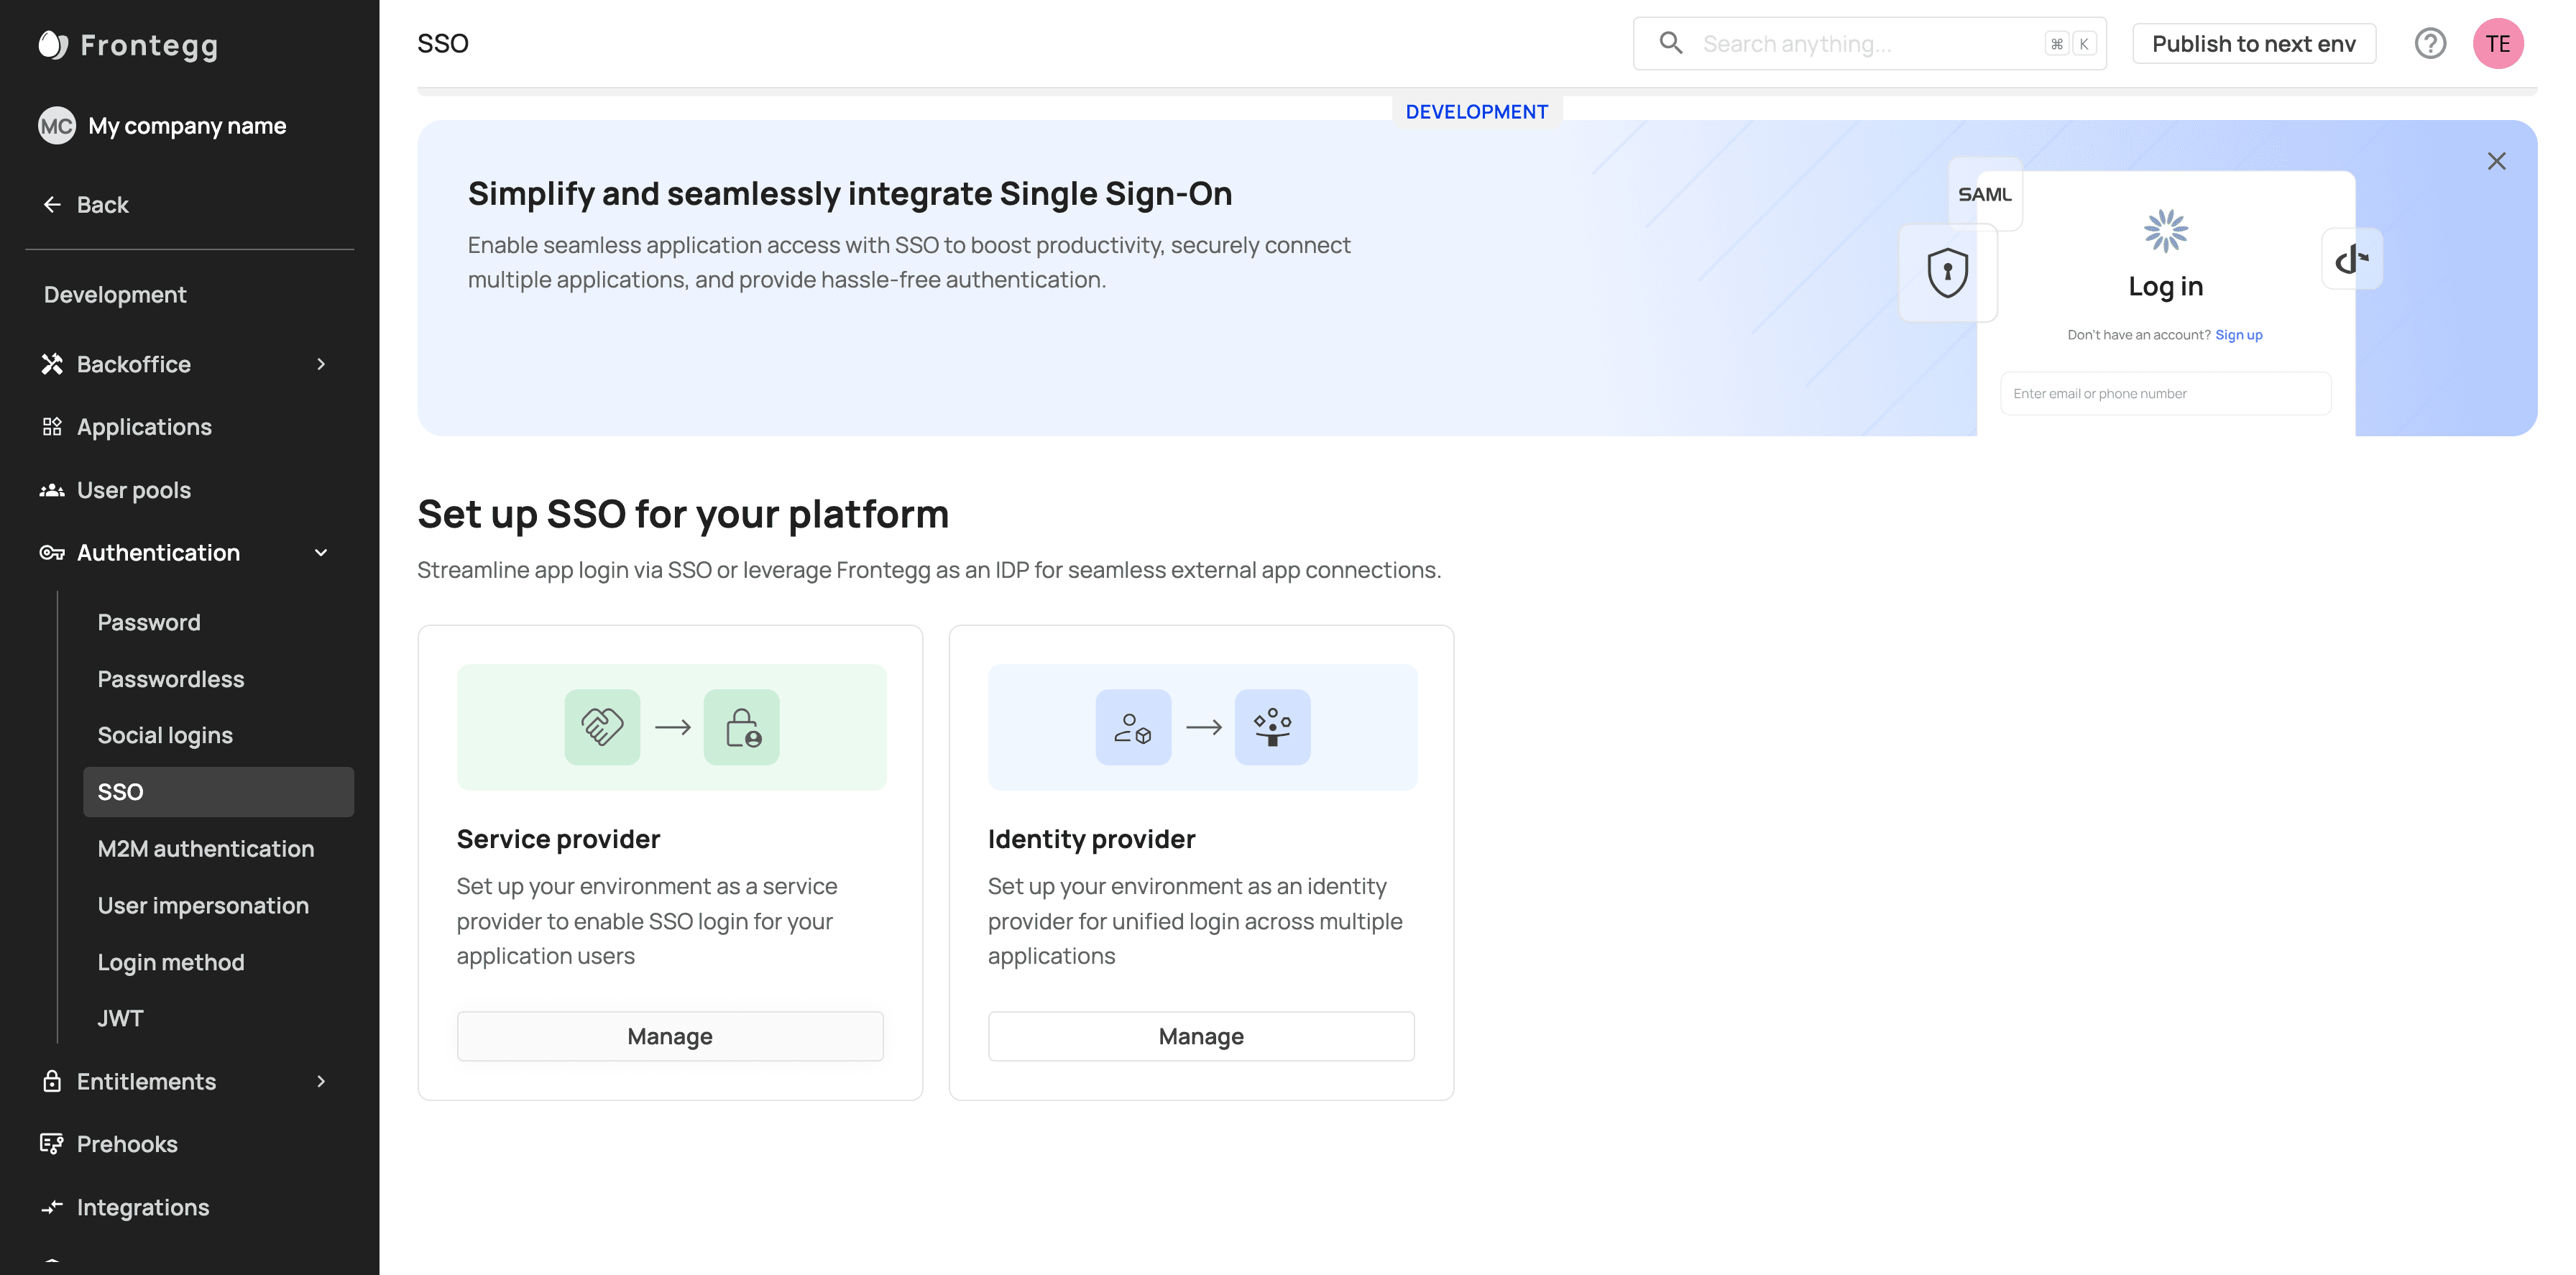Click My company name text
2576x1275 pixels.
pos(187,126)
